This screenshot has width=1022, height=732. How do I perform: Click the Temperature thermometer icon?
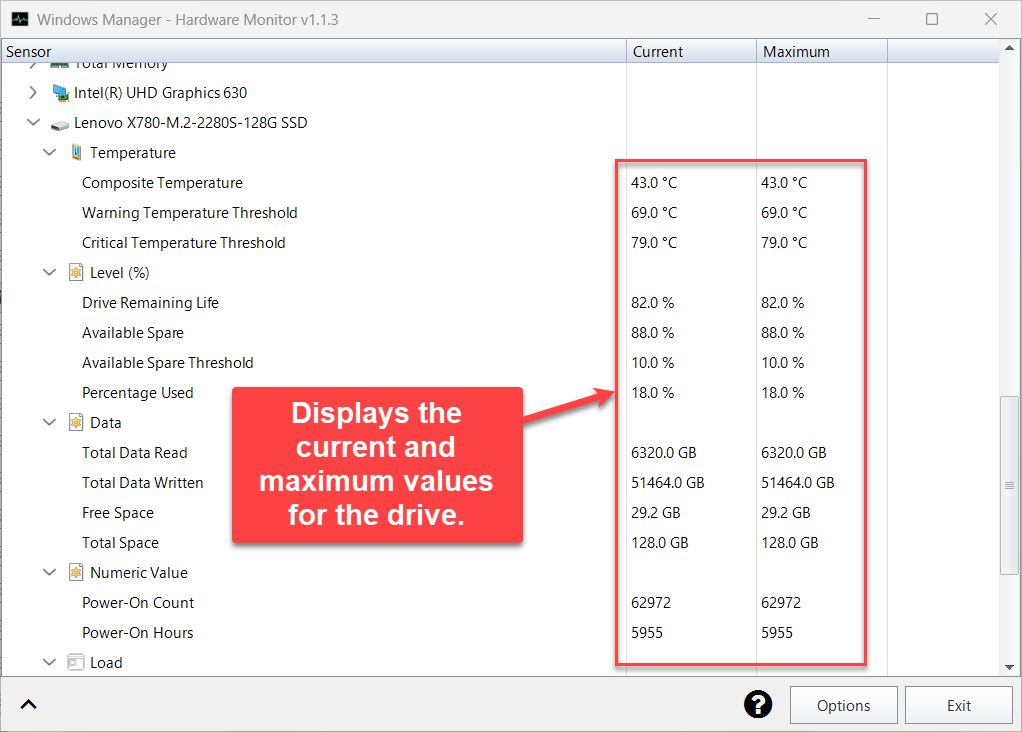coord(76,153)
